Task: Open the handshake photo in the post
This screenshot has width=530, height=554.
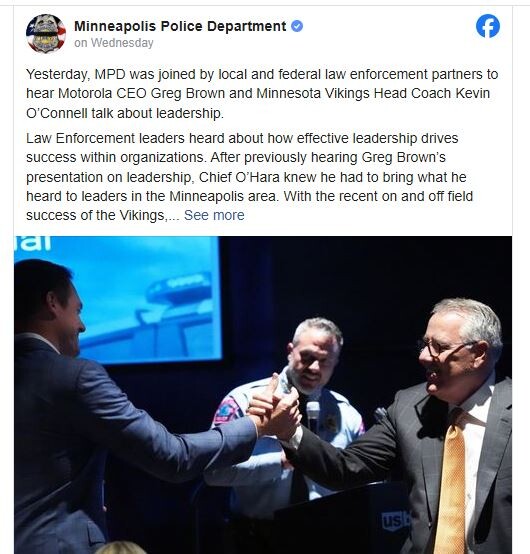Action: pyautogui.click(x=263, y=395)
